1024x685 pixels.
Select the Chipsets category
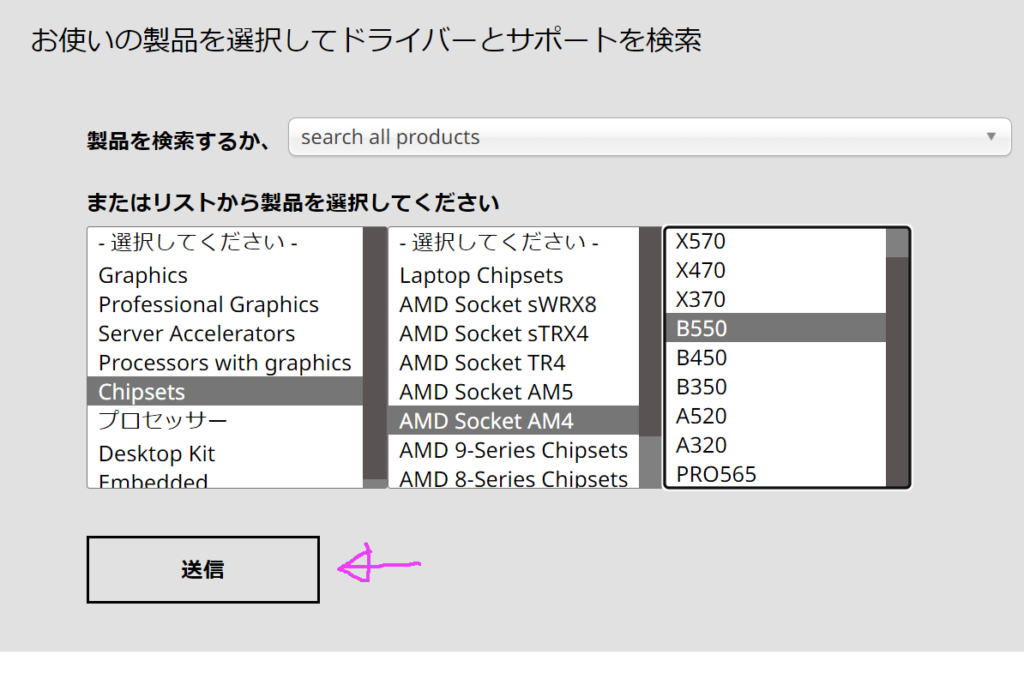pyautogui.click(x=225, y=392)
